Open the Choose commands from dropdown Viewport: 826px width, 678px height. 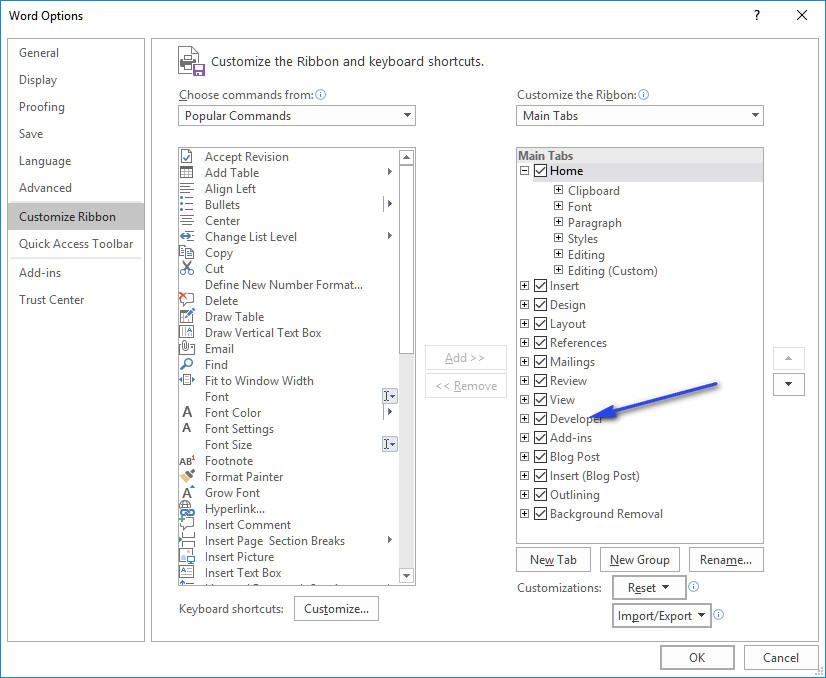297,115
